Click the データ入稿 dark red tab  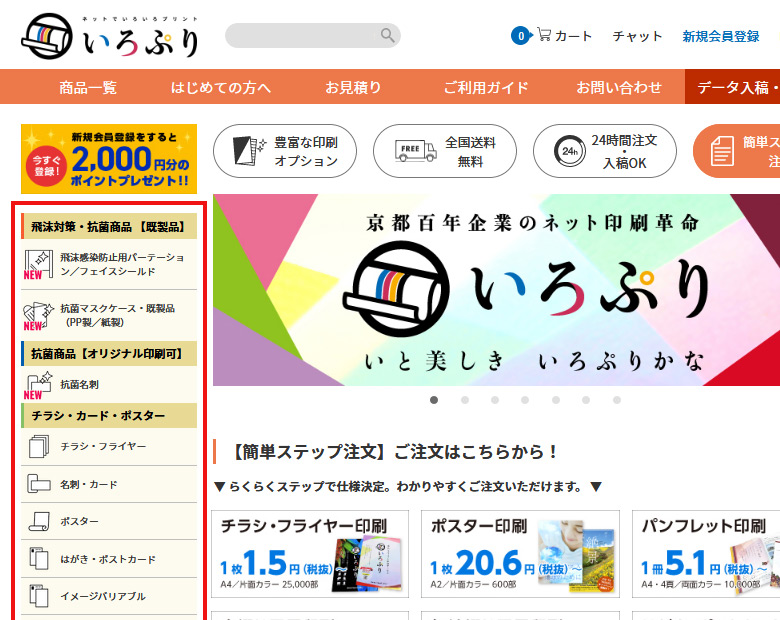[x=732, y=87]
